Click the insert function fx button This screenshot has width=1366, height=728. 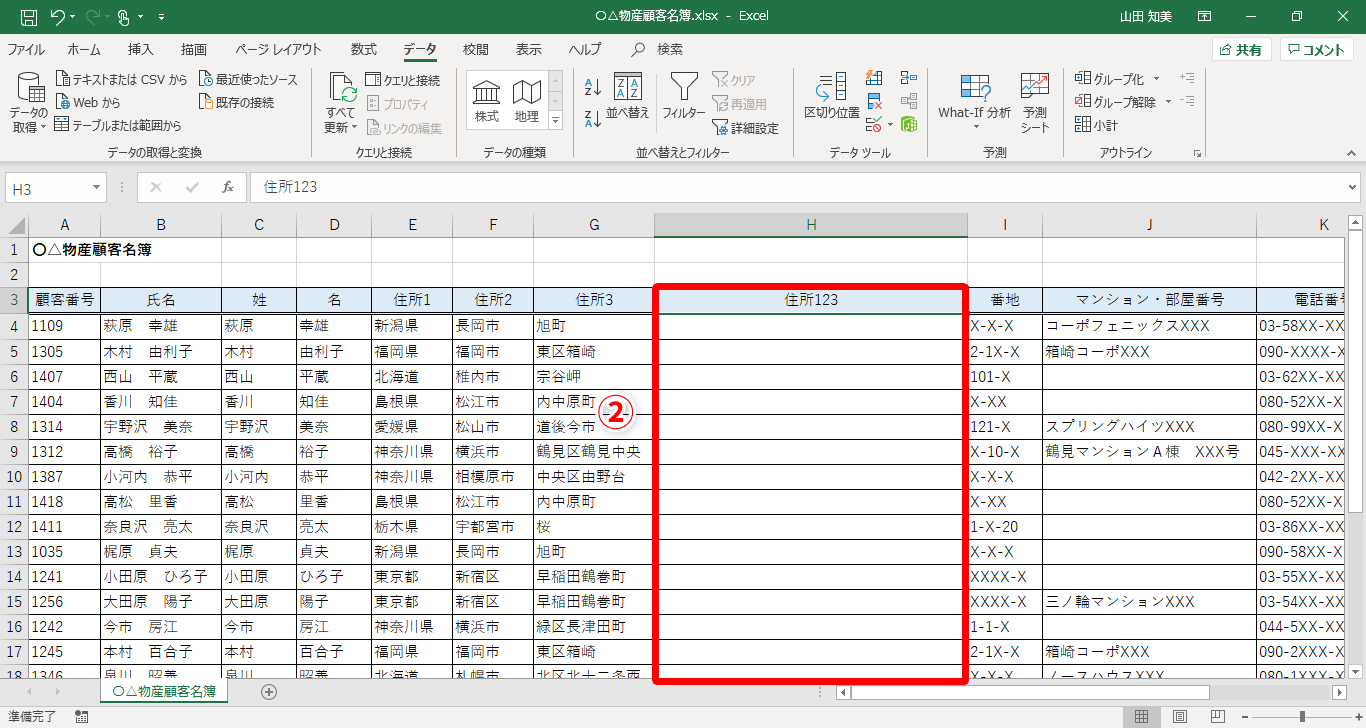click(x=228, y=187)
